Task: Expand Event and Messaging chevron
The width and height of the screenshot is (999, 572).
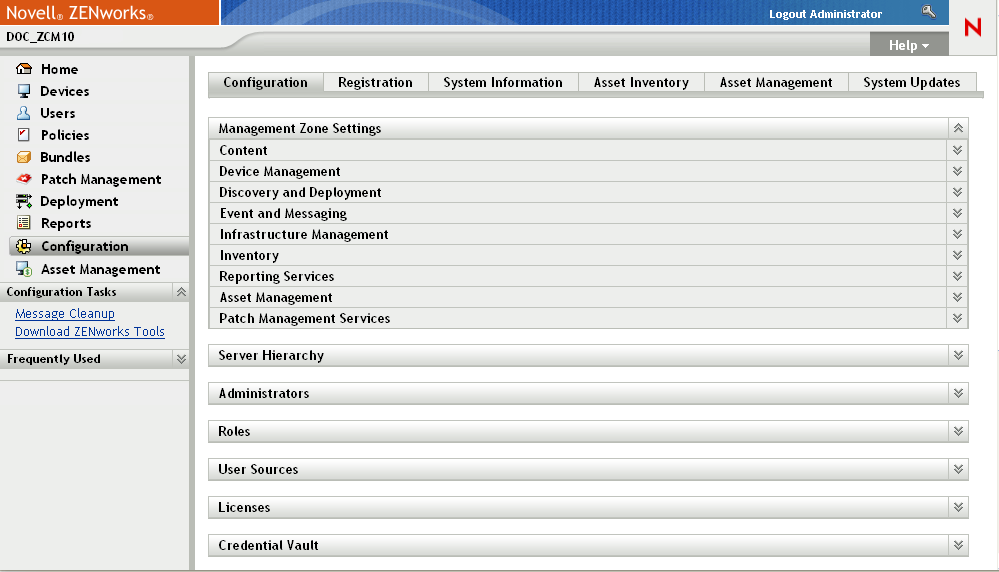Action: [957, 213]
